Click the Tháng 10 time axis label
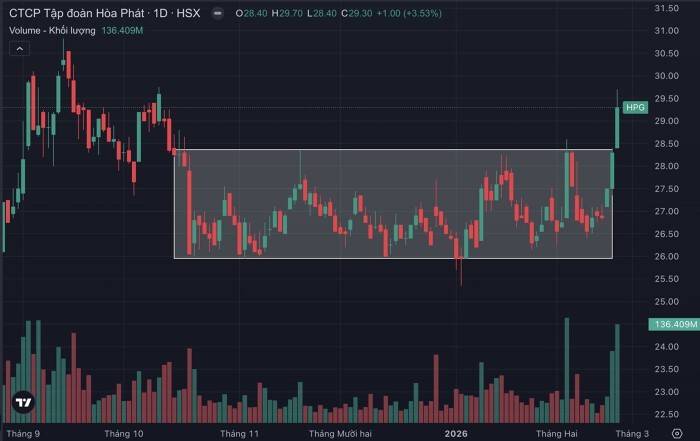The height and width of the screenshot is (441, 700). coord(124,432)
